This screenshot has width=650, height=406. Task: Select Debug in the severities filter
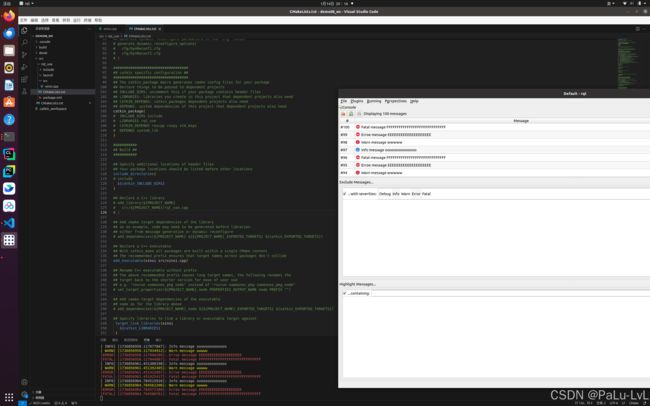[x=385, y=194]
